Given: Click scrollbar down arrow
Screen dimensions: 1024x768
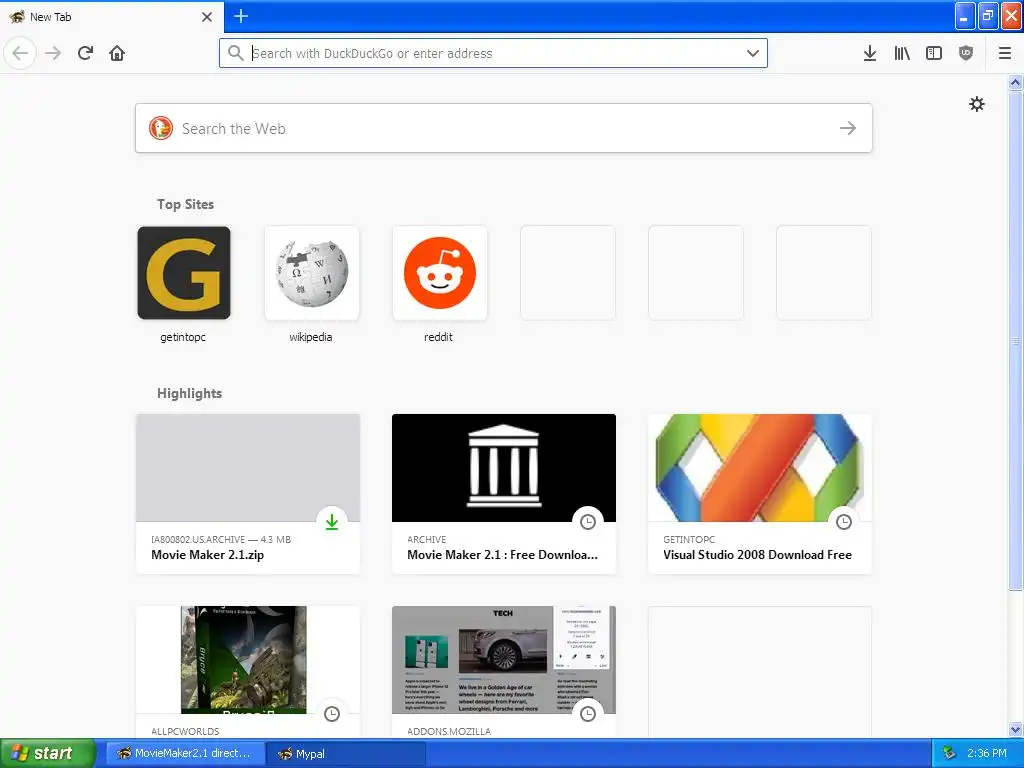Looking at the screenshot, I should point(1015,729).
